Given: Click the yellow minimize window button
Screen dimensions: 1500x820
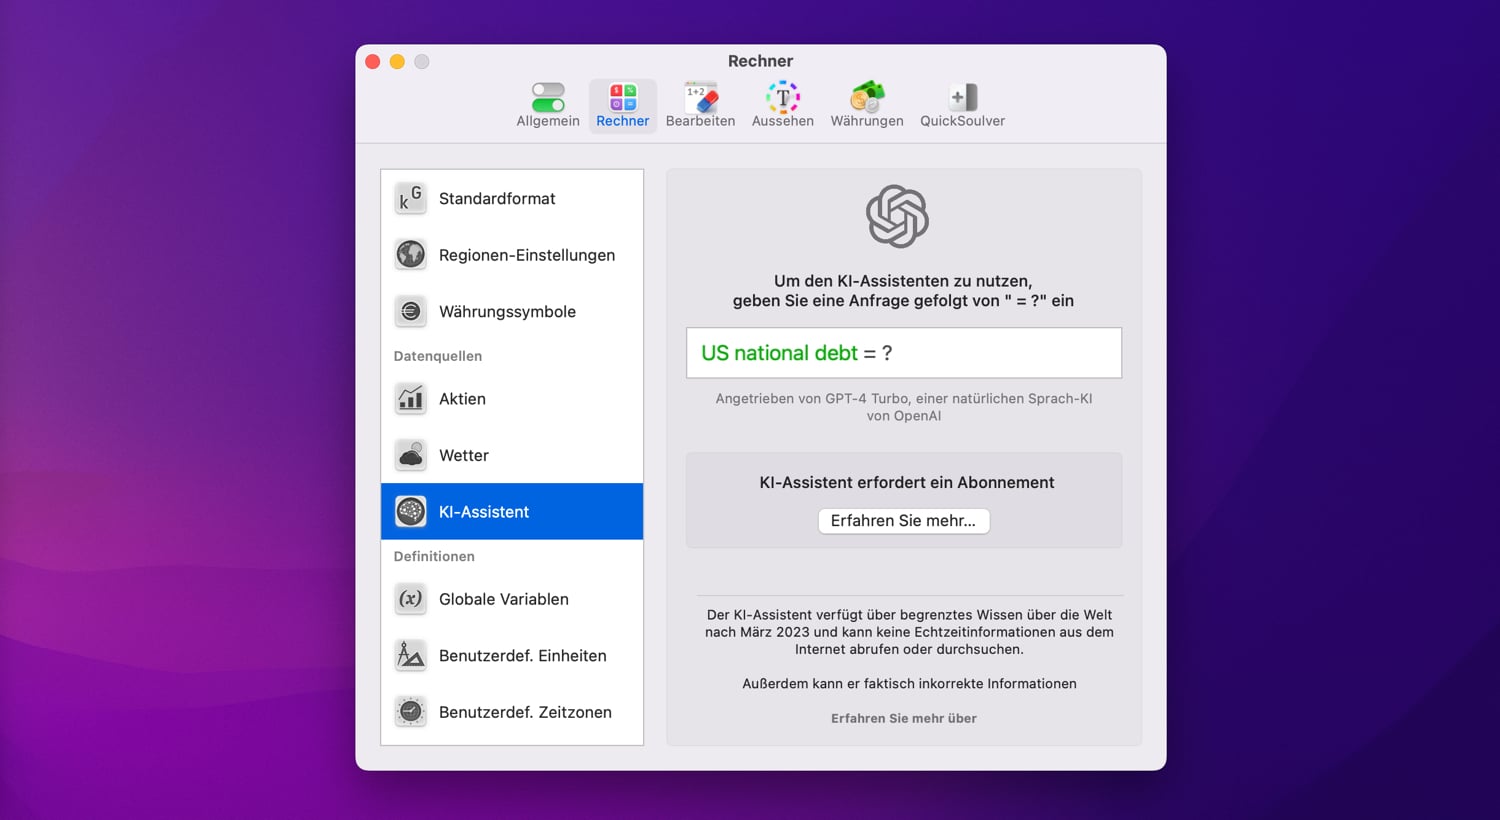Looking at the screenshot, I should [x=397, y=61].
